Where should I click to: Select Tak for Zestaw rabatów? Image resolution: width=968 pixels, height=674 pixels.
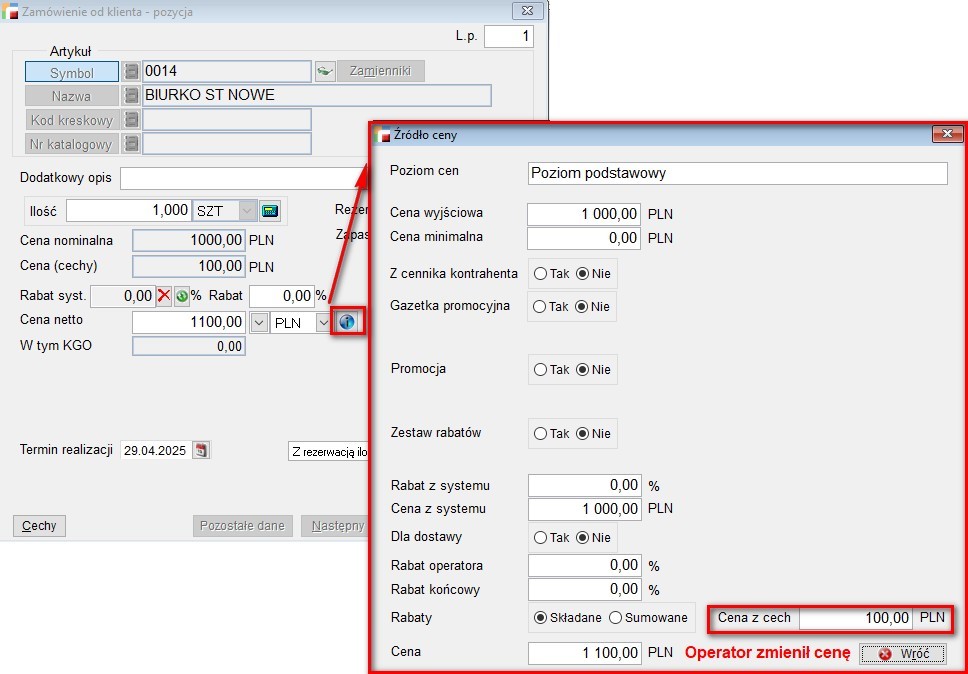point(540,434)
